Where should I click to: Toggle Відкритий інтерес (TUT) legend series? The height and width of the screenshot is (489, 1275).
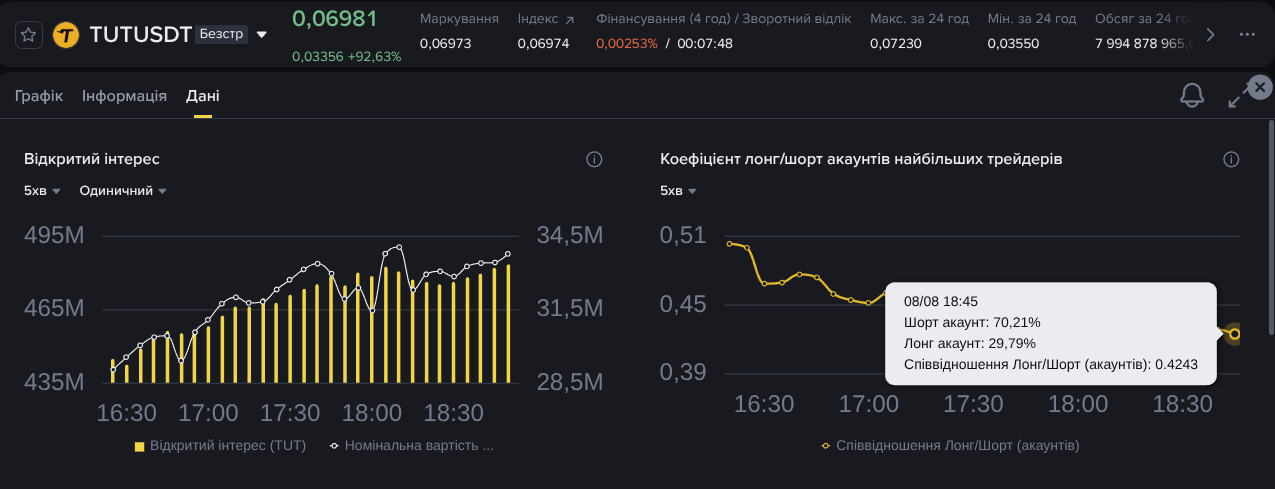point(220,445)
